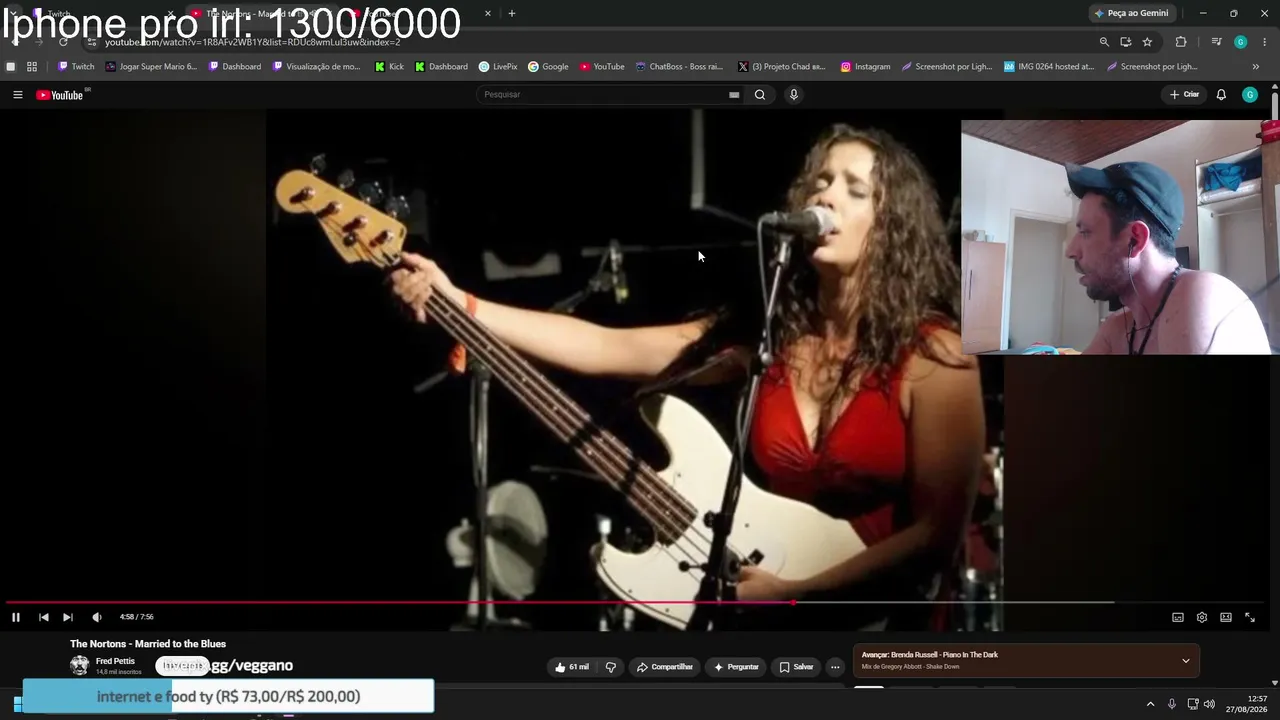The image size is (1280, 720).
Task: Open the player settings gear
Action: click(1202, 617)
